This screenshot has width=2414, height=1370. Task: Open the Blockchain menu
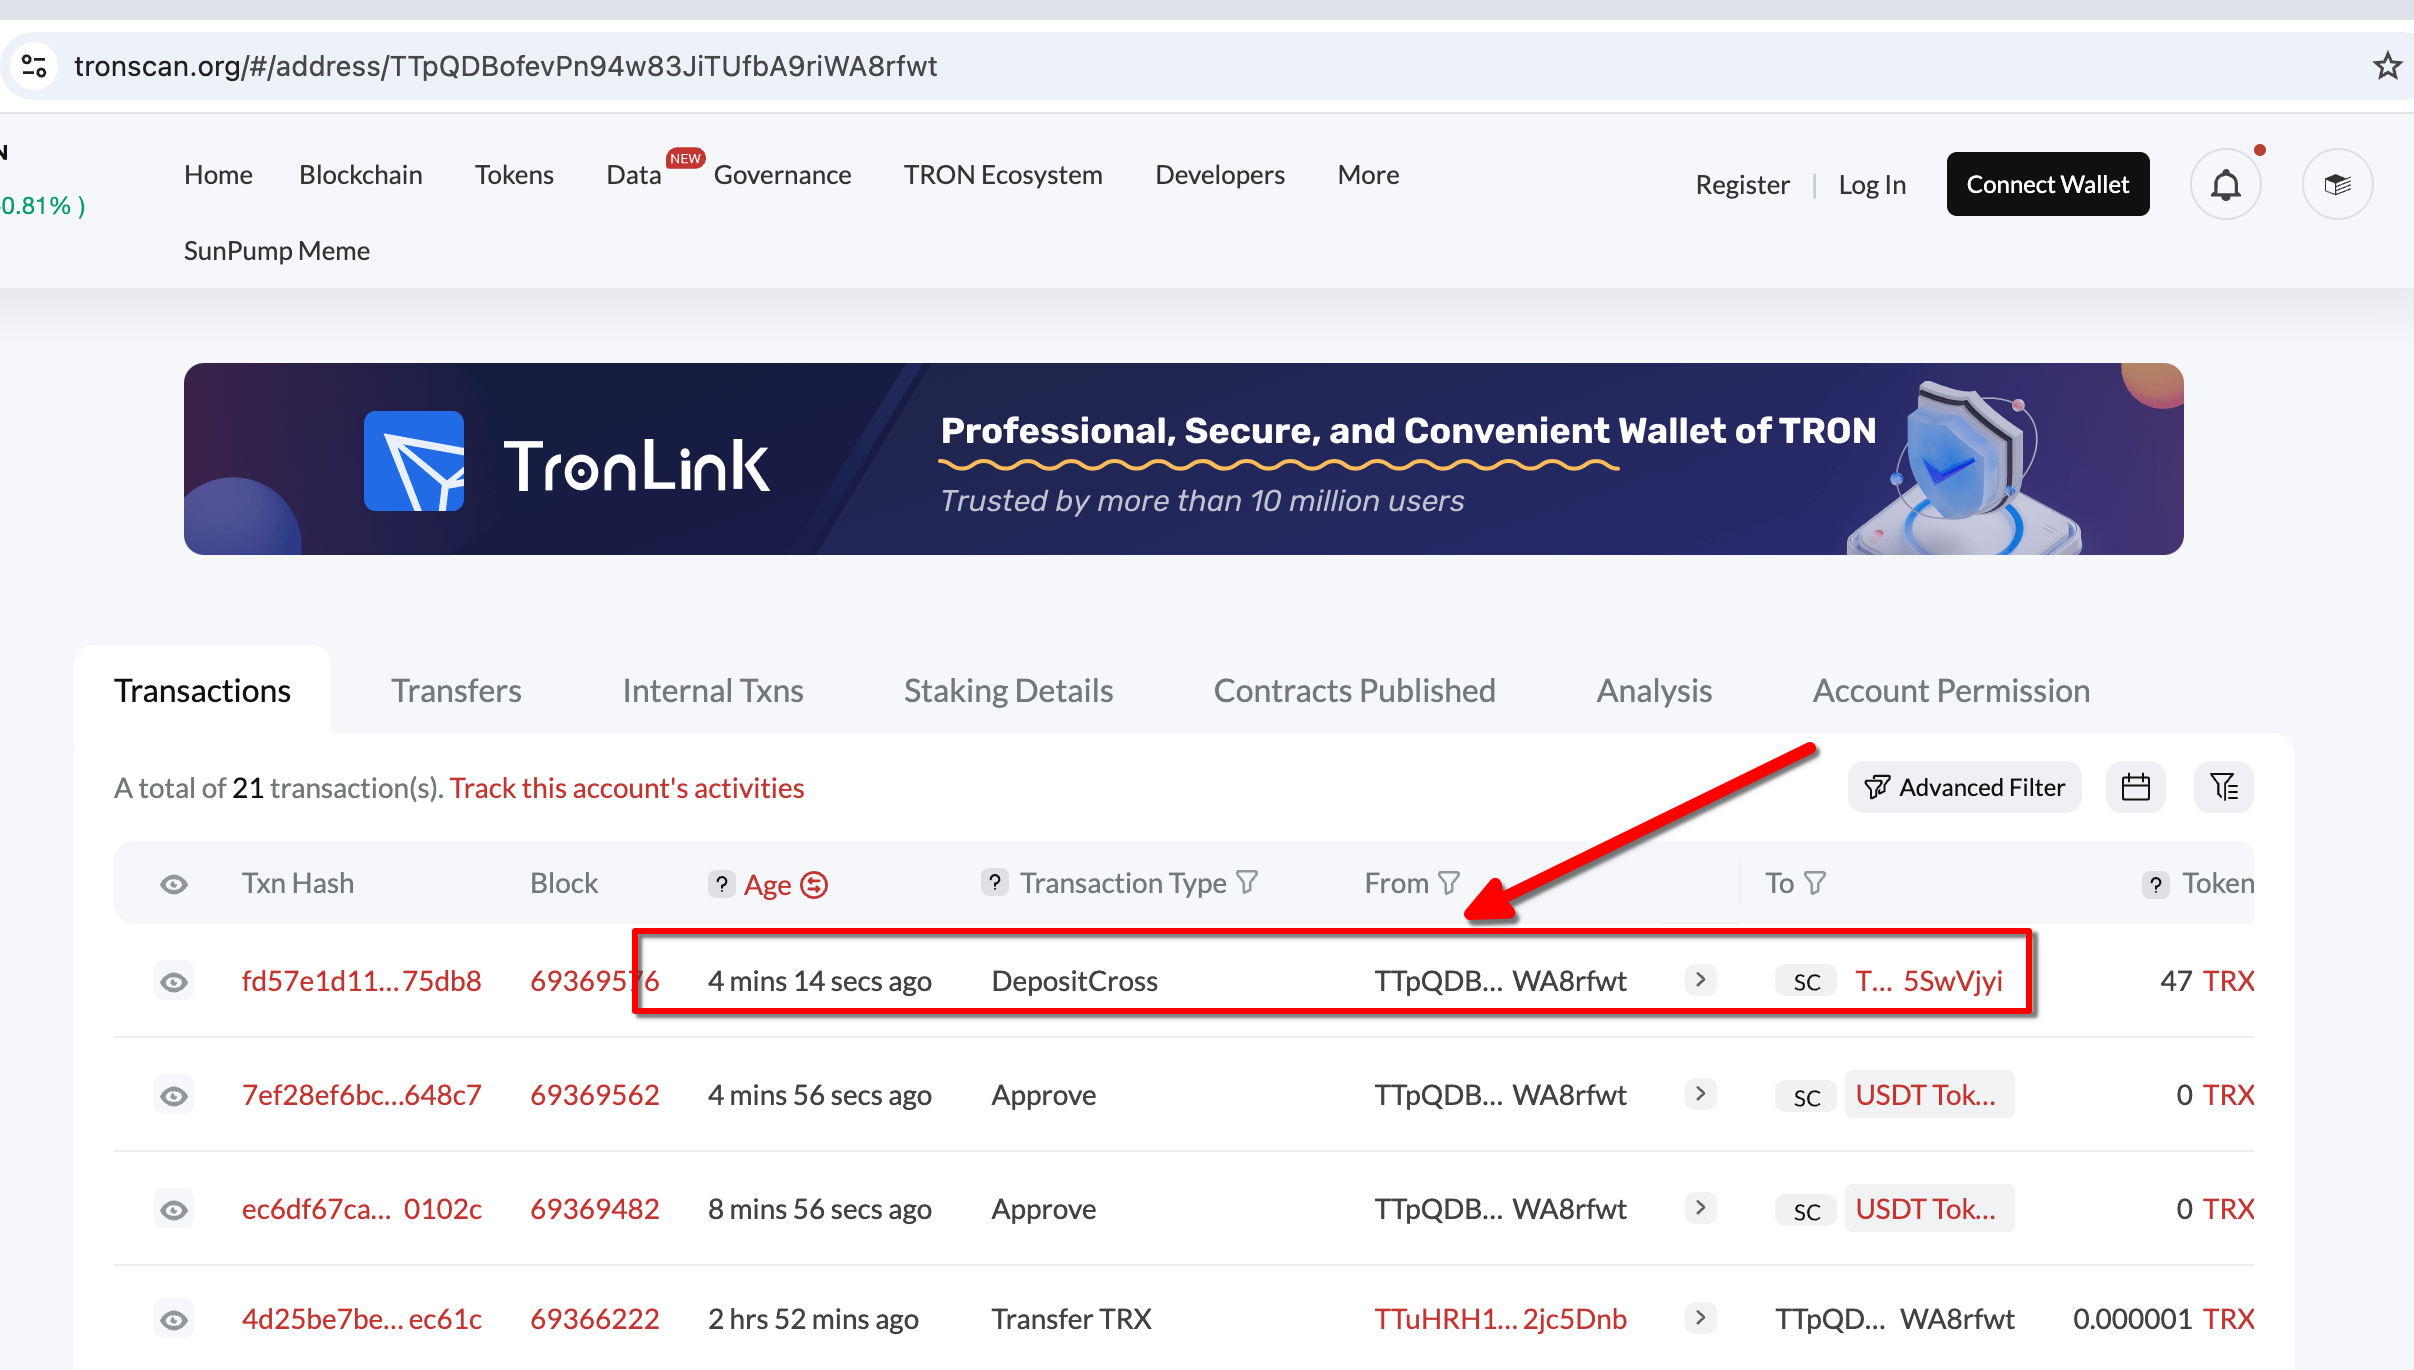tap(360, 175)
